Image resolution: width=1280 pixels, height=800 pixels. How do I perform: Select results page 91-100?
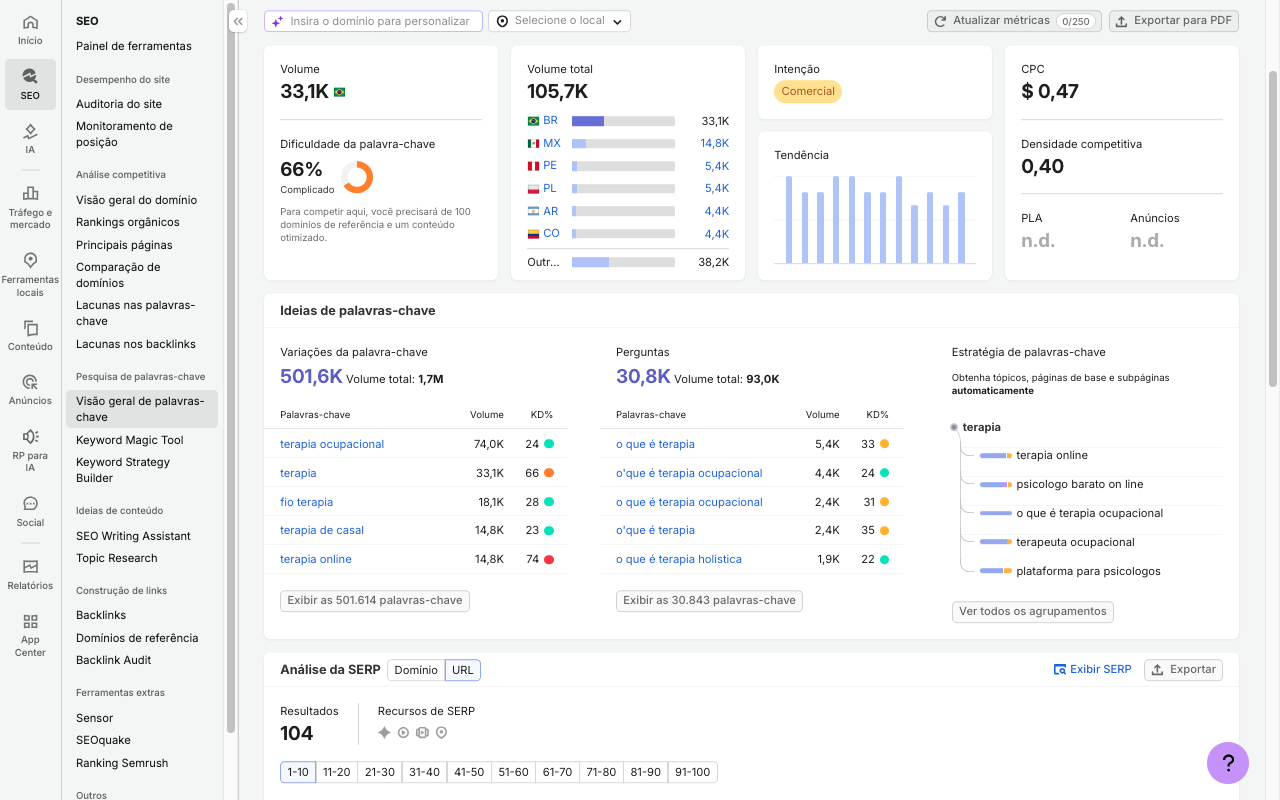tap(693, 772)
